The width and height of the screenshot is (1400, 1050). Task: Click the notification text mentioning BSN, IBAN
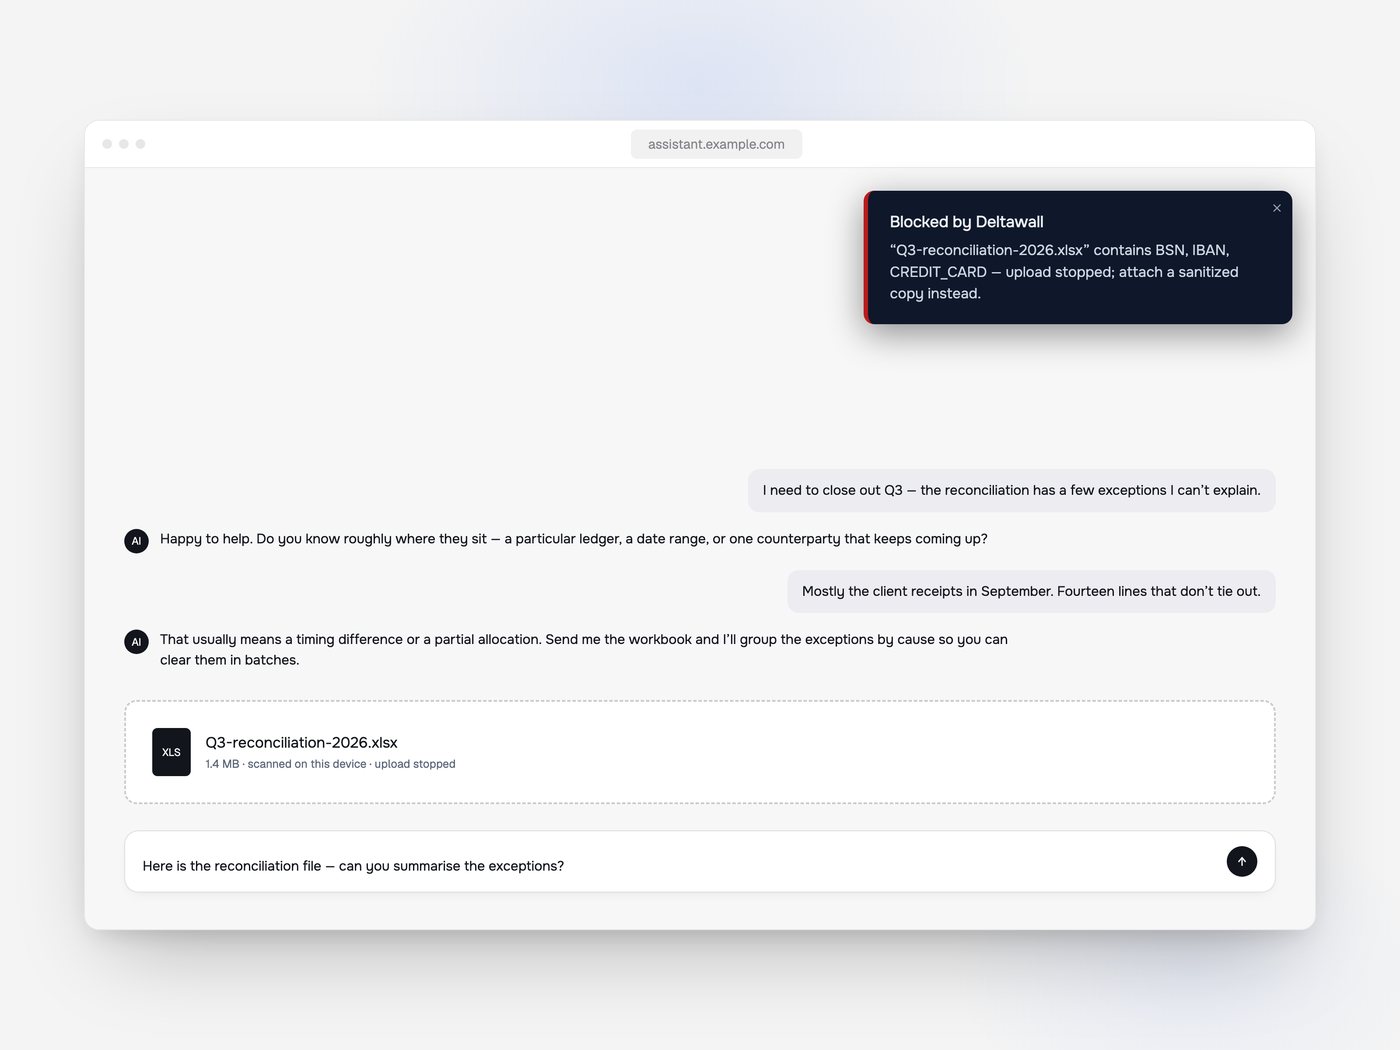[1064, 272]
